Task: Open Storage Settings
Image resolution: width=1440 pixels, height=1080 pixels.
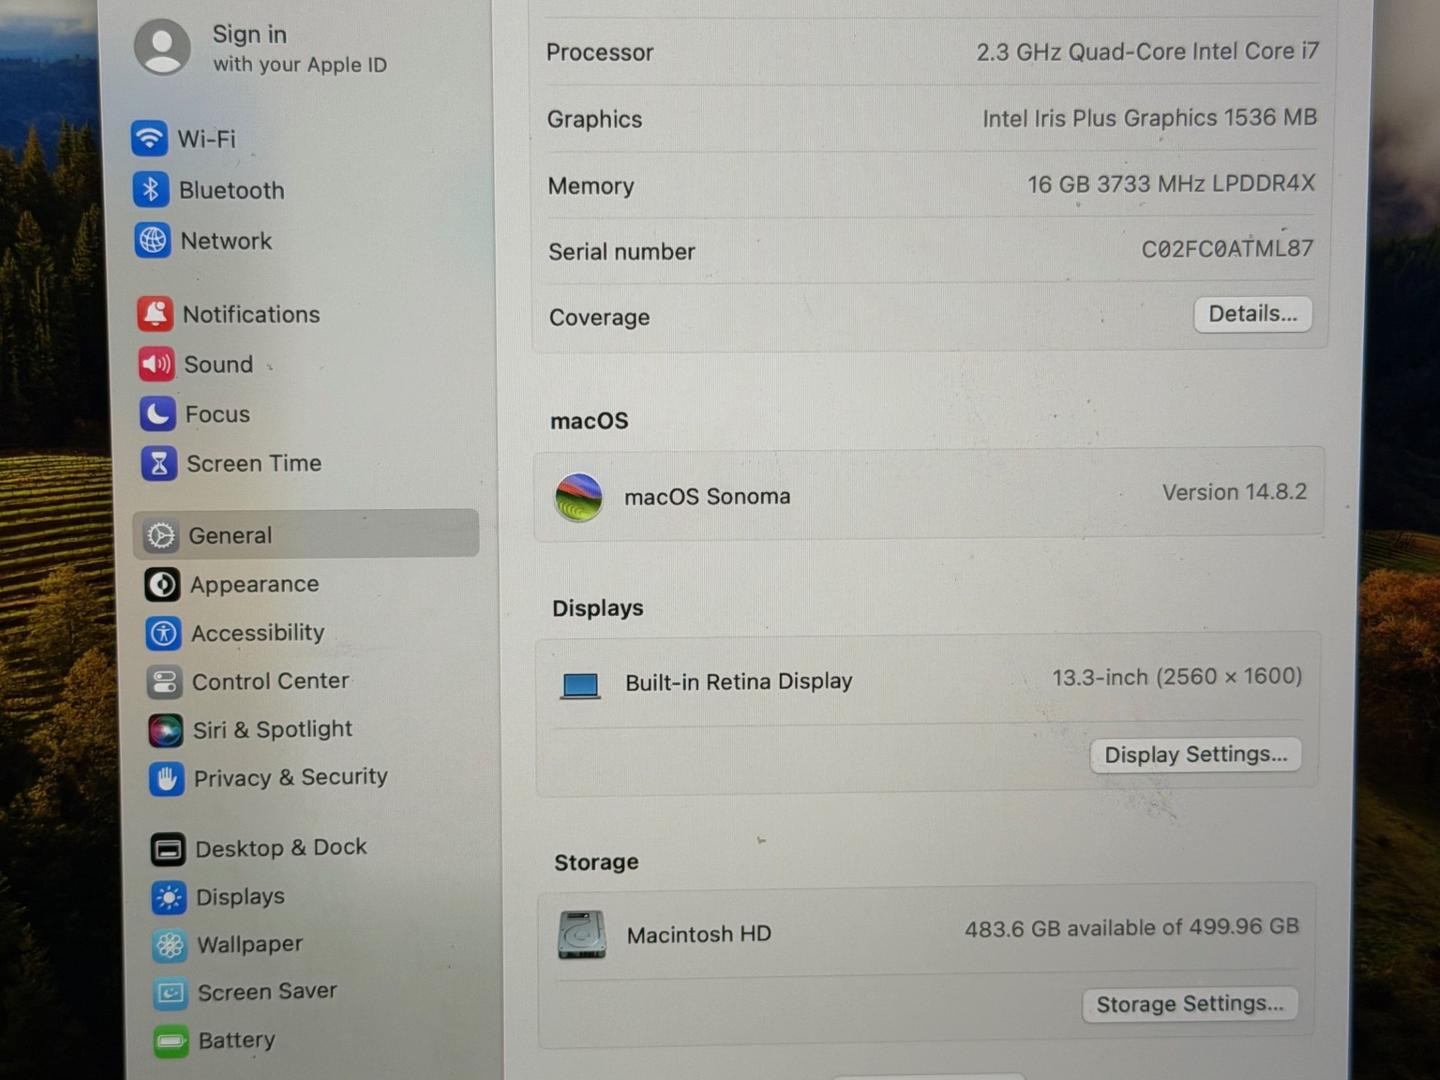Action: pyautogui.click(x=1190, y=1004)
